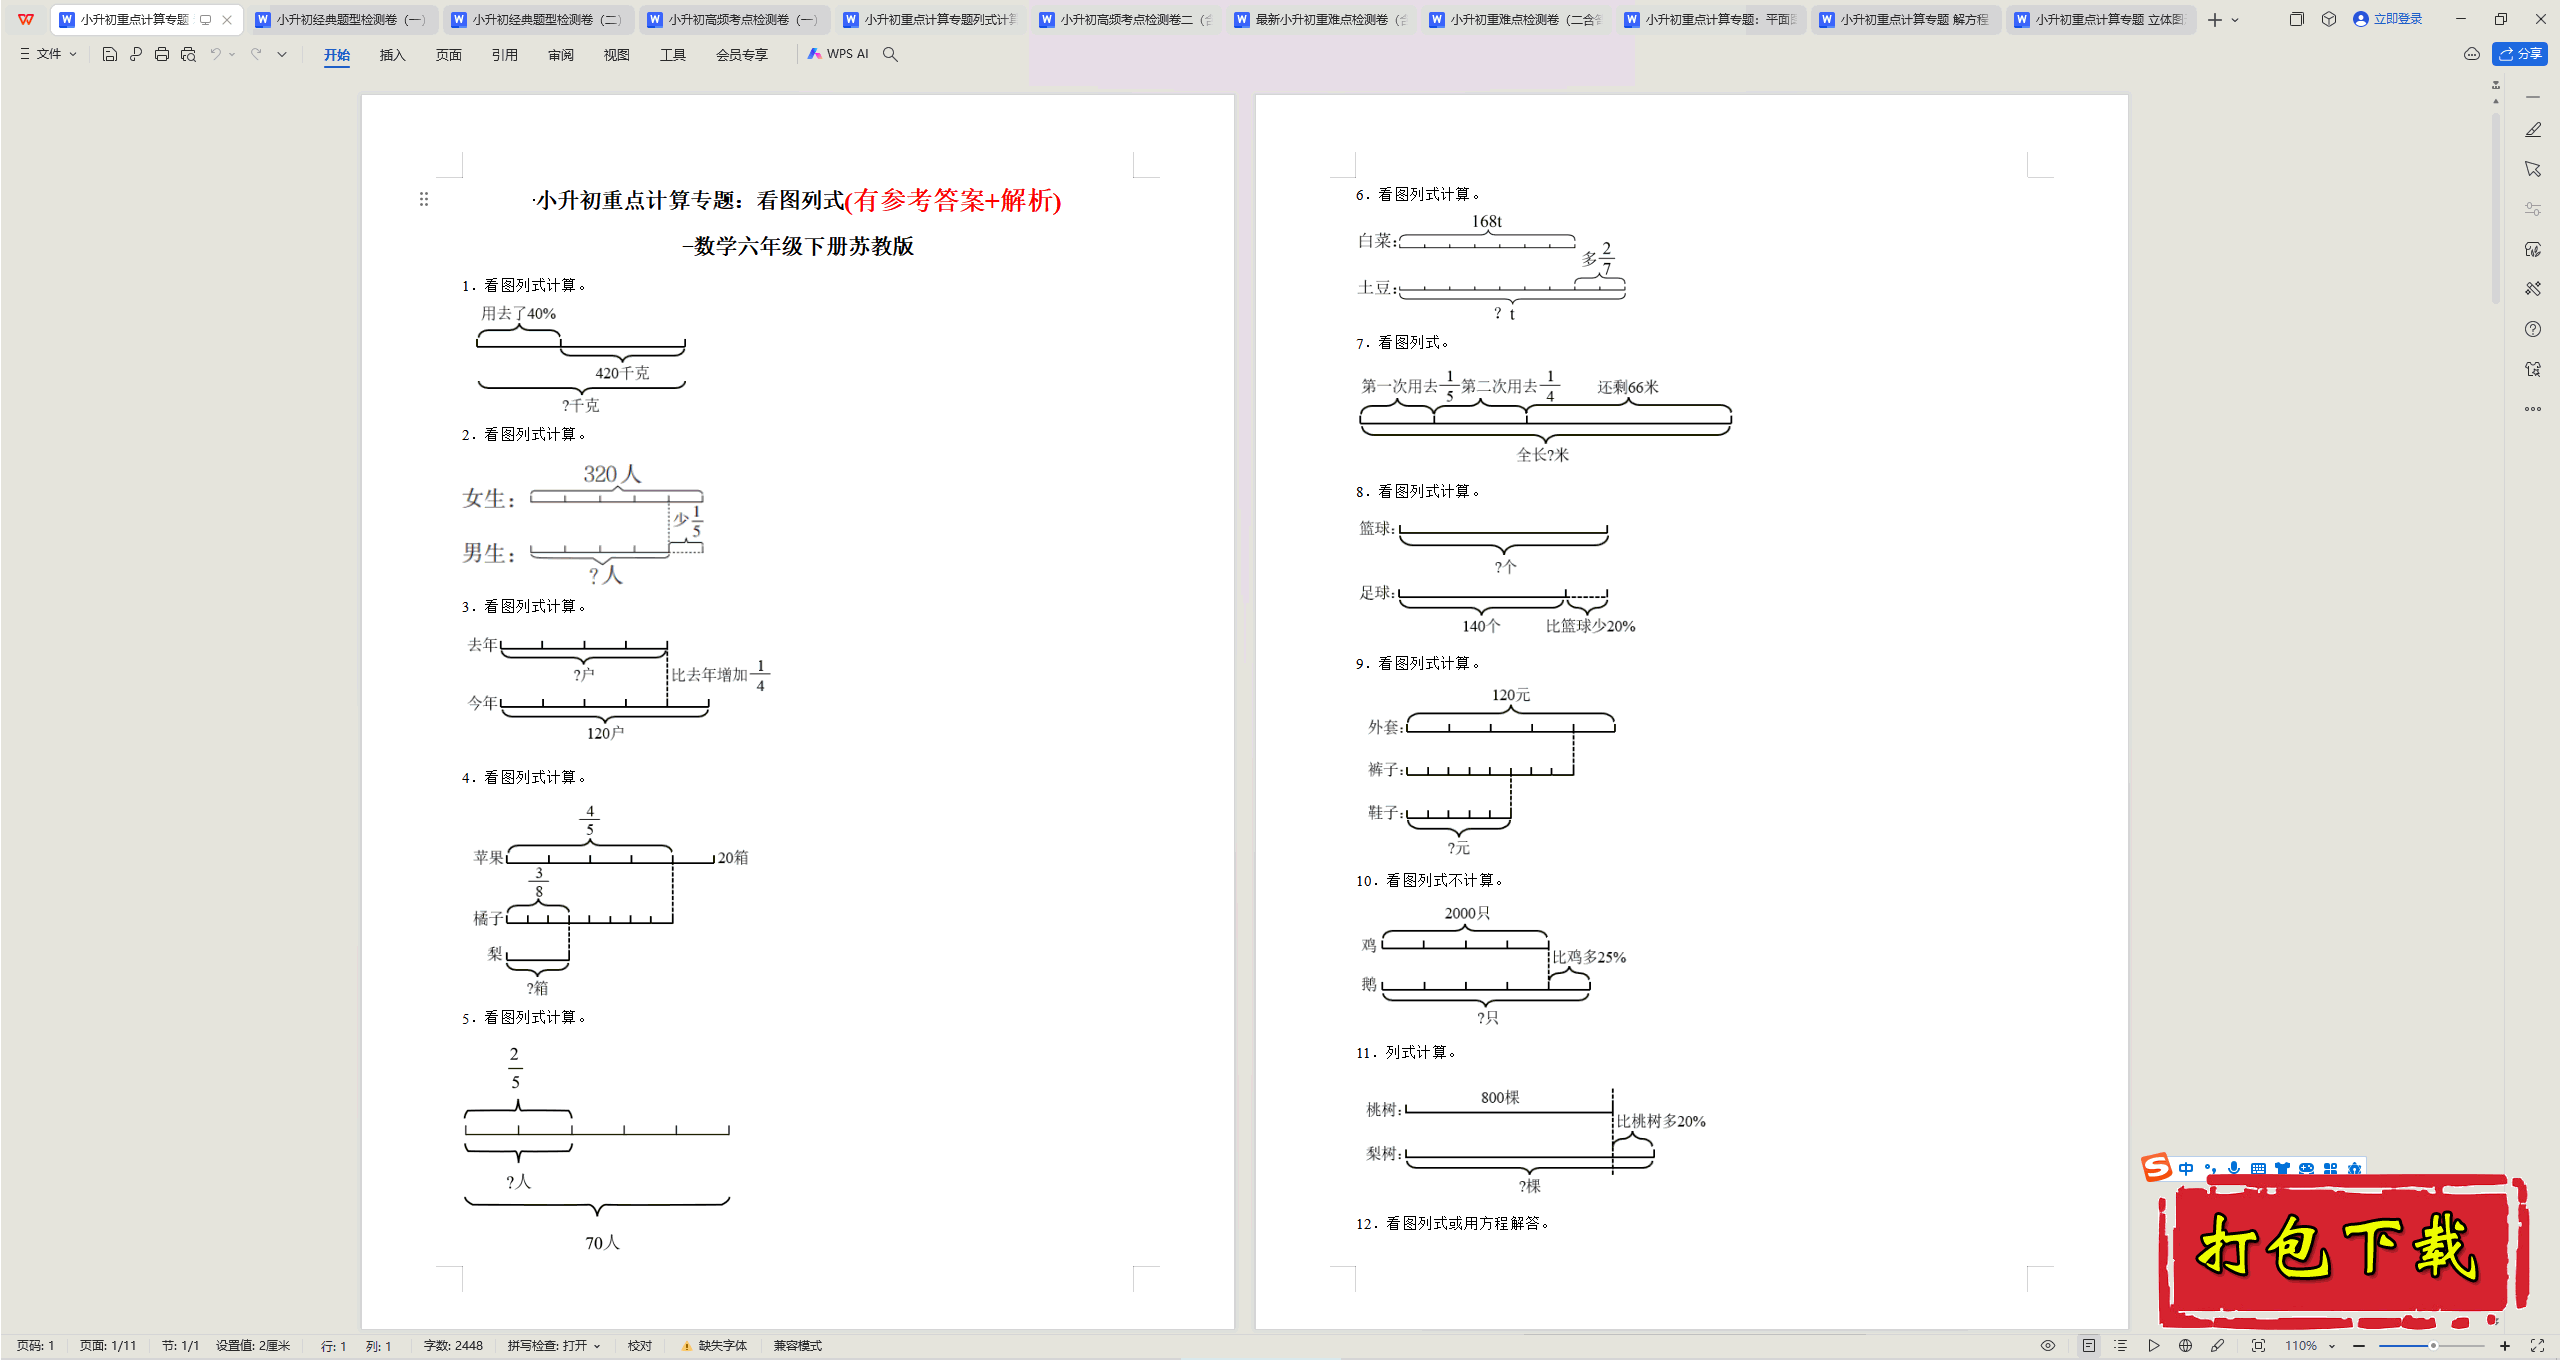2560x1360 pixels.
Task: Click the undo arrow icon
Action: [215, 54]
